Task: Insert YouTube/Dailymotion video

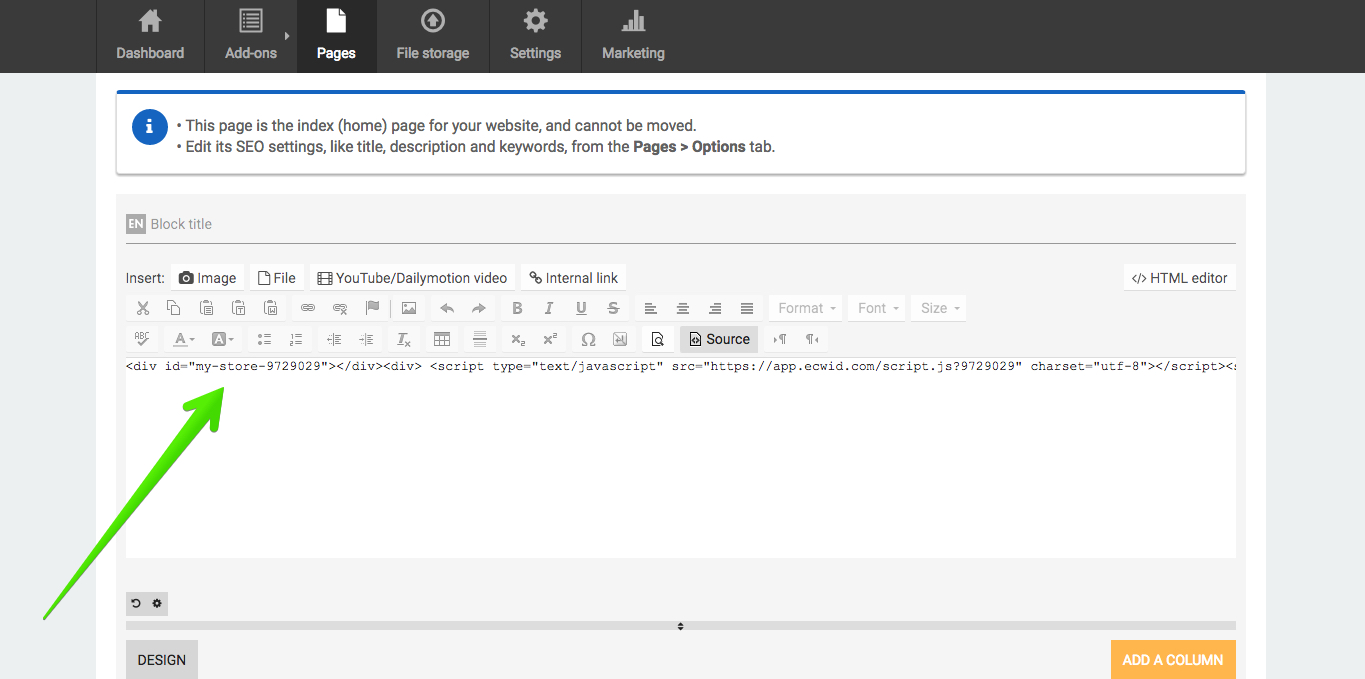Action: [412, 278]
